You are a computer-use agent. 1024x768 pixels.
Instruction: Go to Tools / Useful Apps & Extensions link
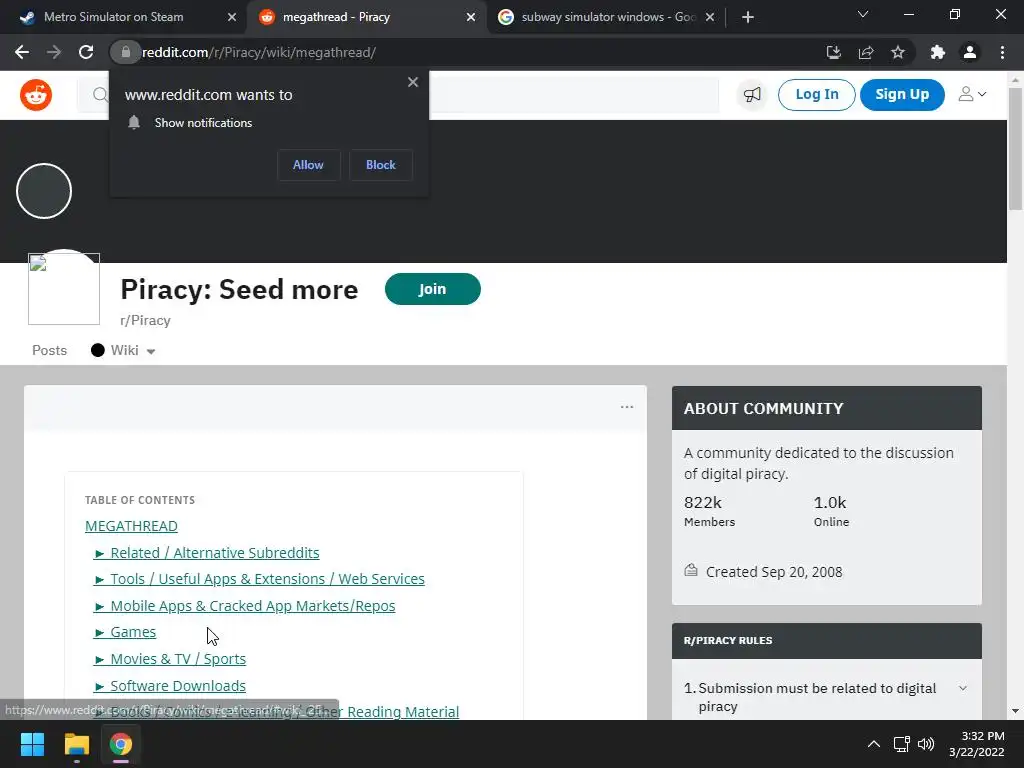pos(259,579)
